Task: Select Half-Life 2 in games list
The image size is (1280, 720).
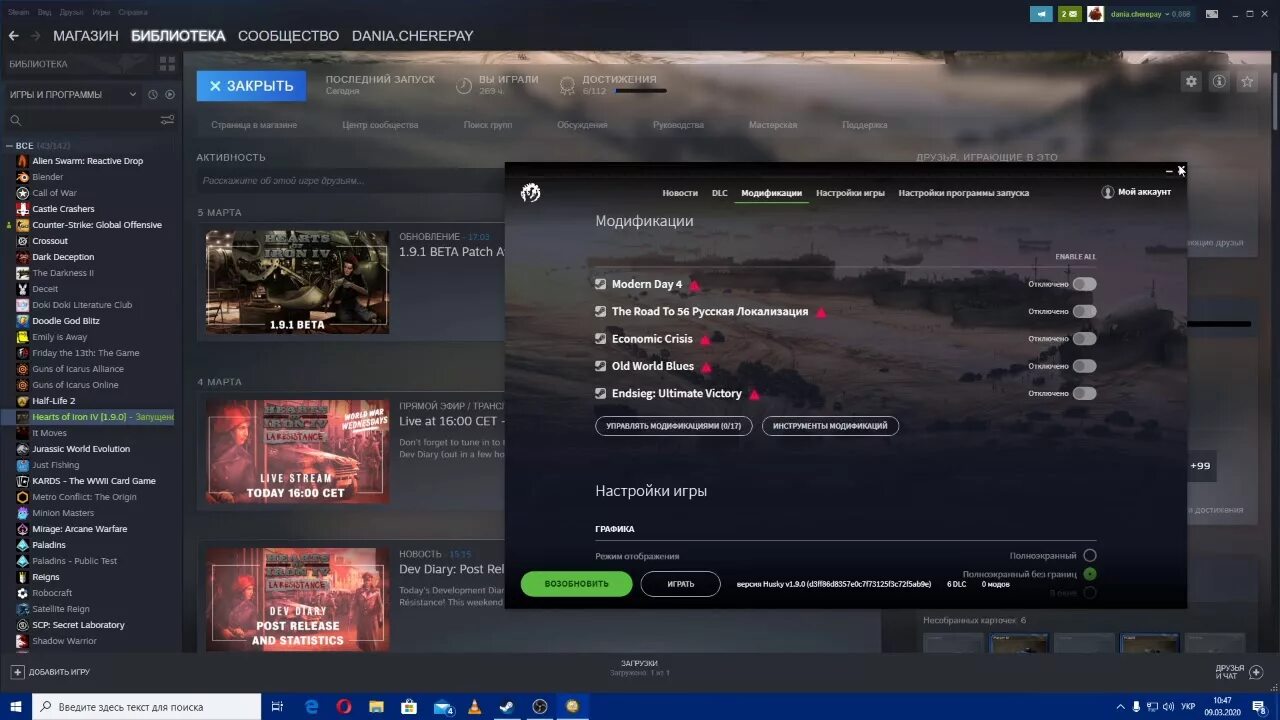Action: pos(53,401)
